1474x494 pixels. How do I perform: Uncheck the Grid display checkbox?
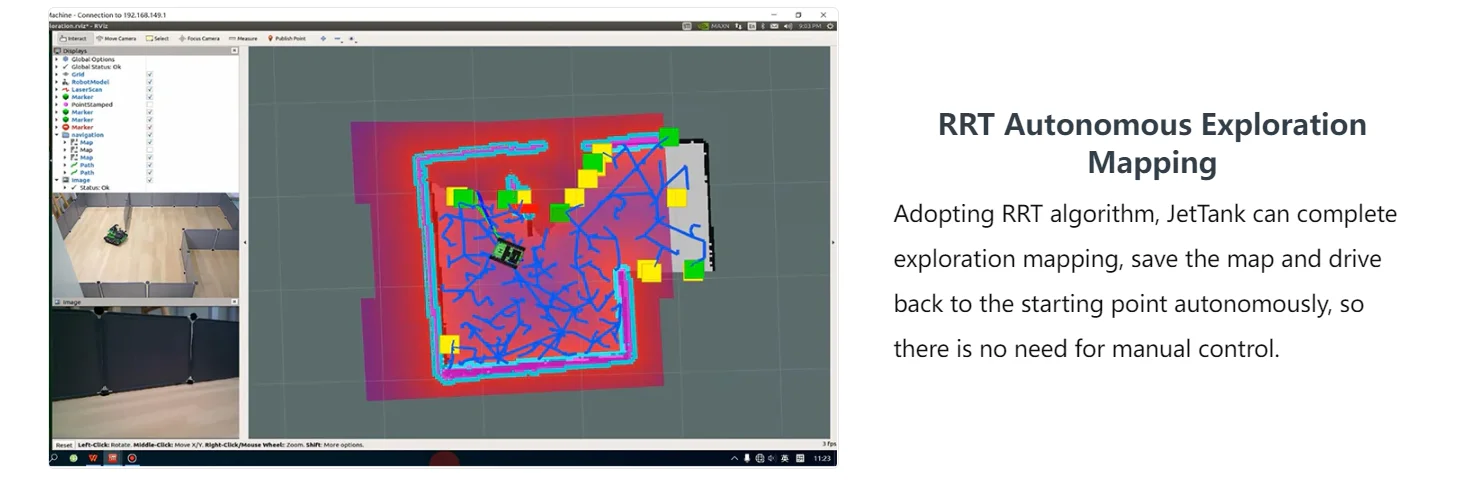(149, 74)
